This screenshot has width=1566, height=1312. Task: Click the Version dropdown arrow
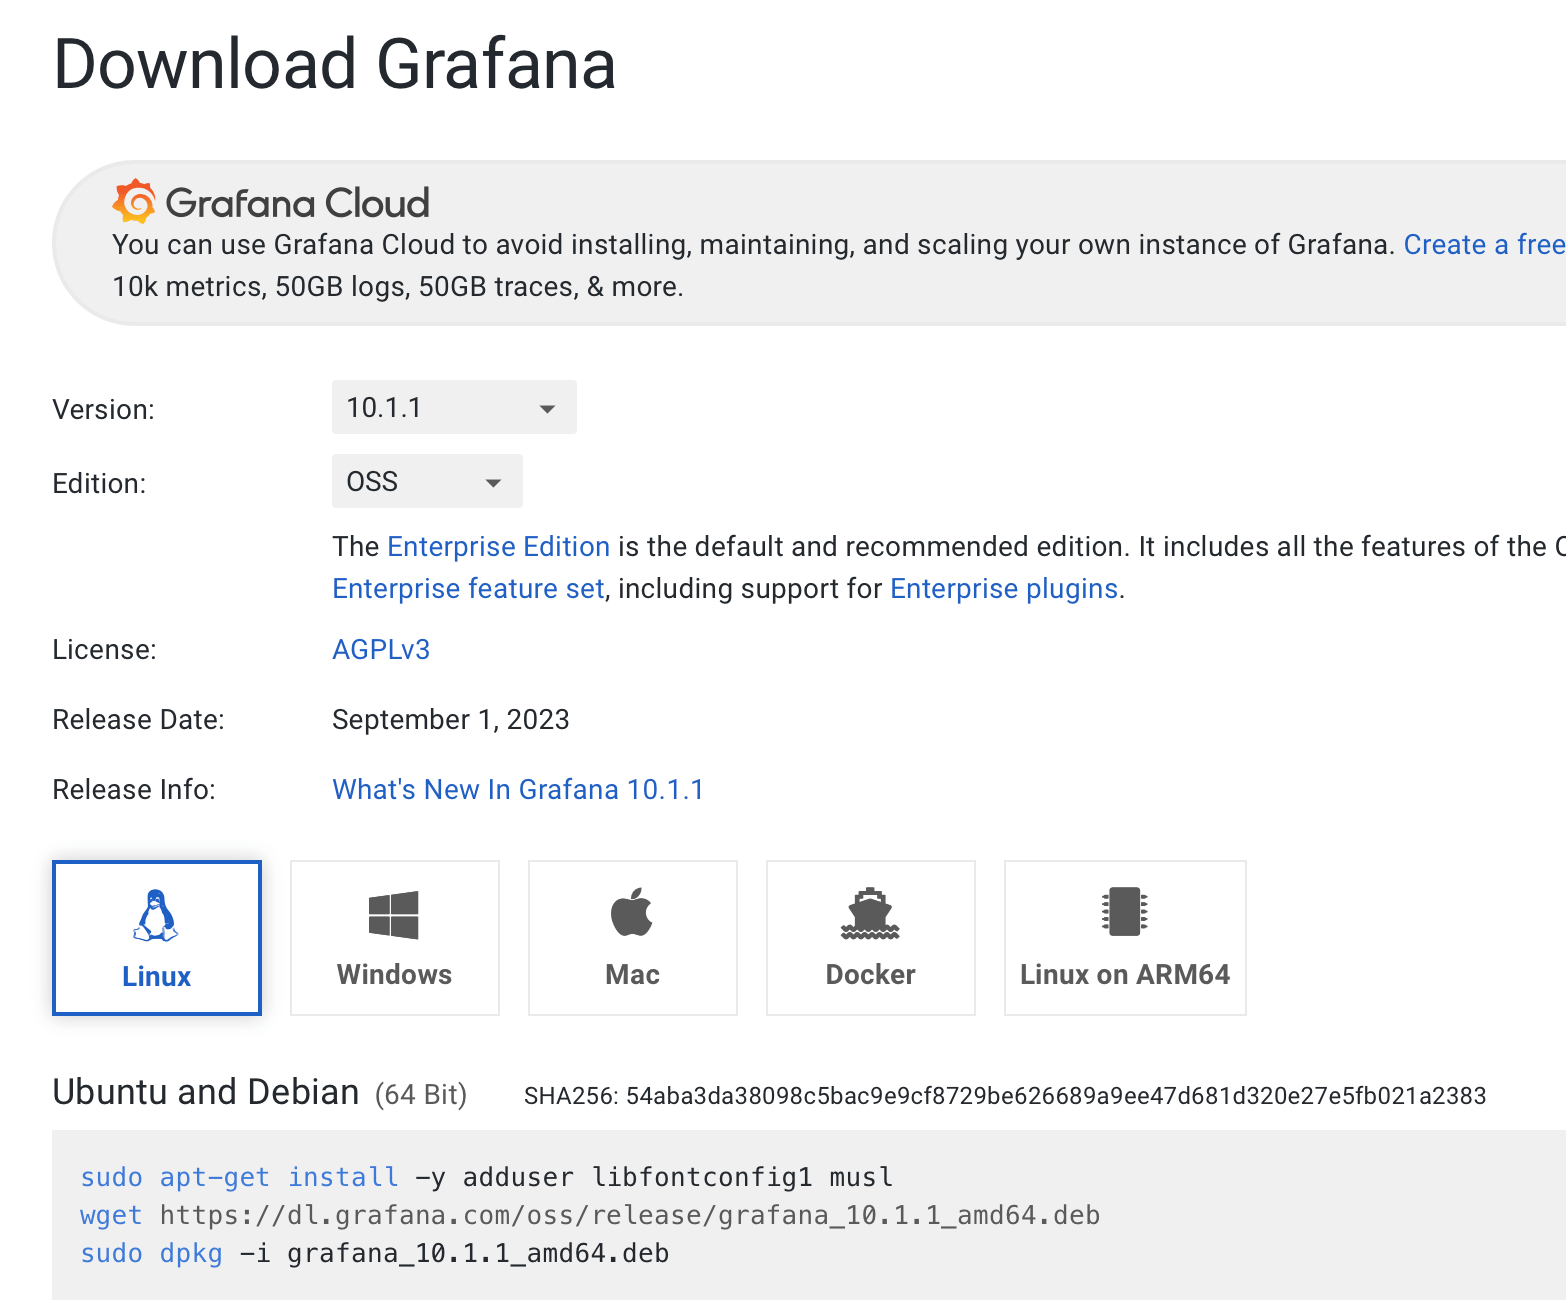click(x=547, y=409)
